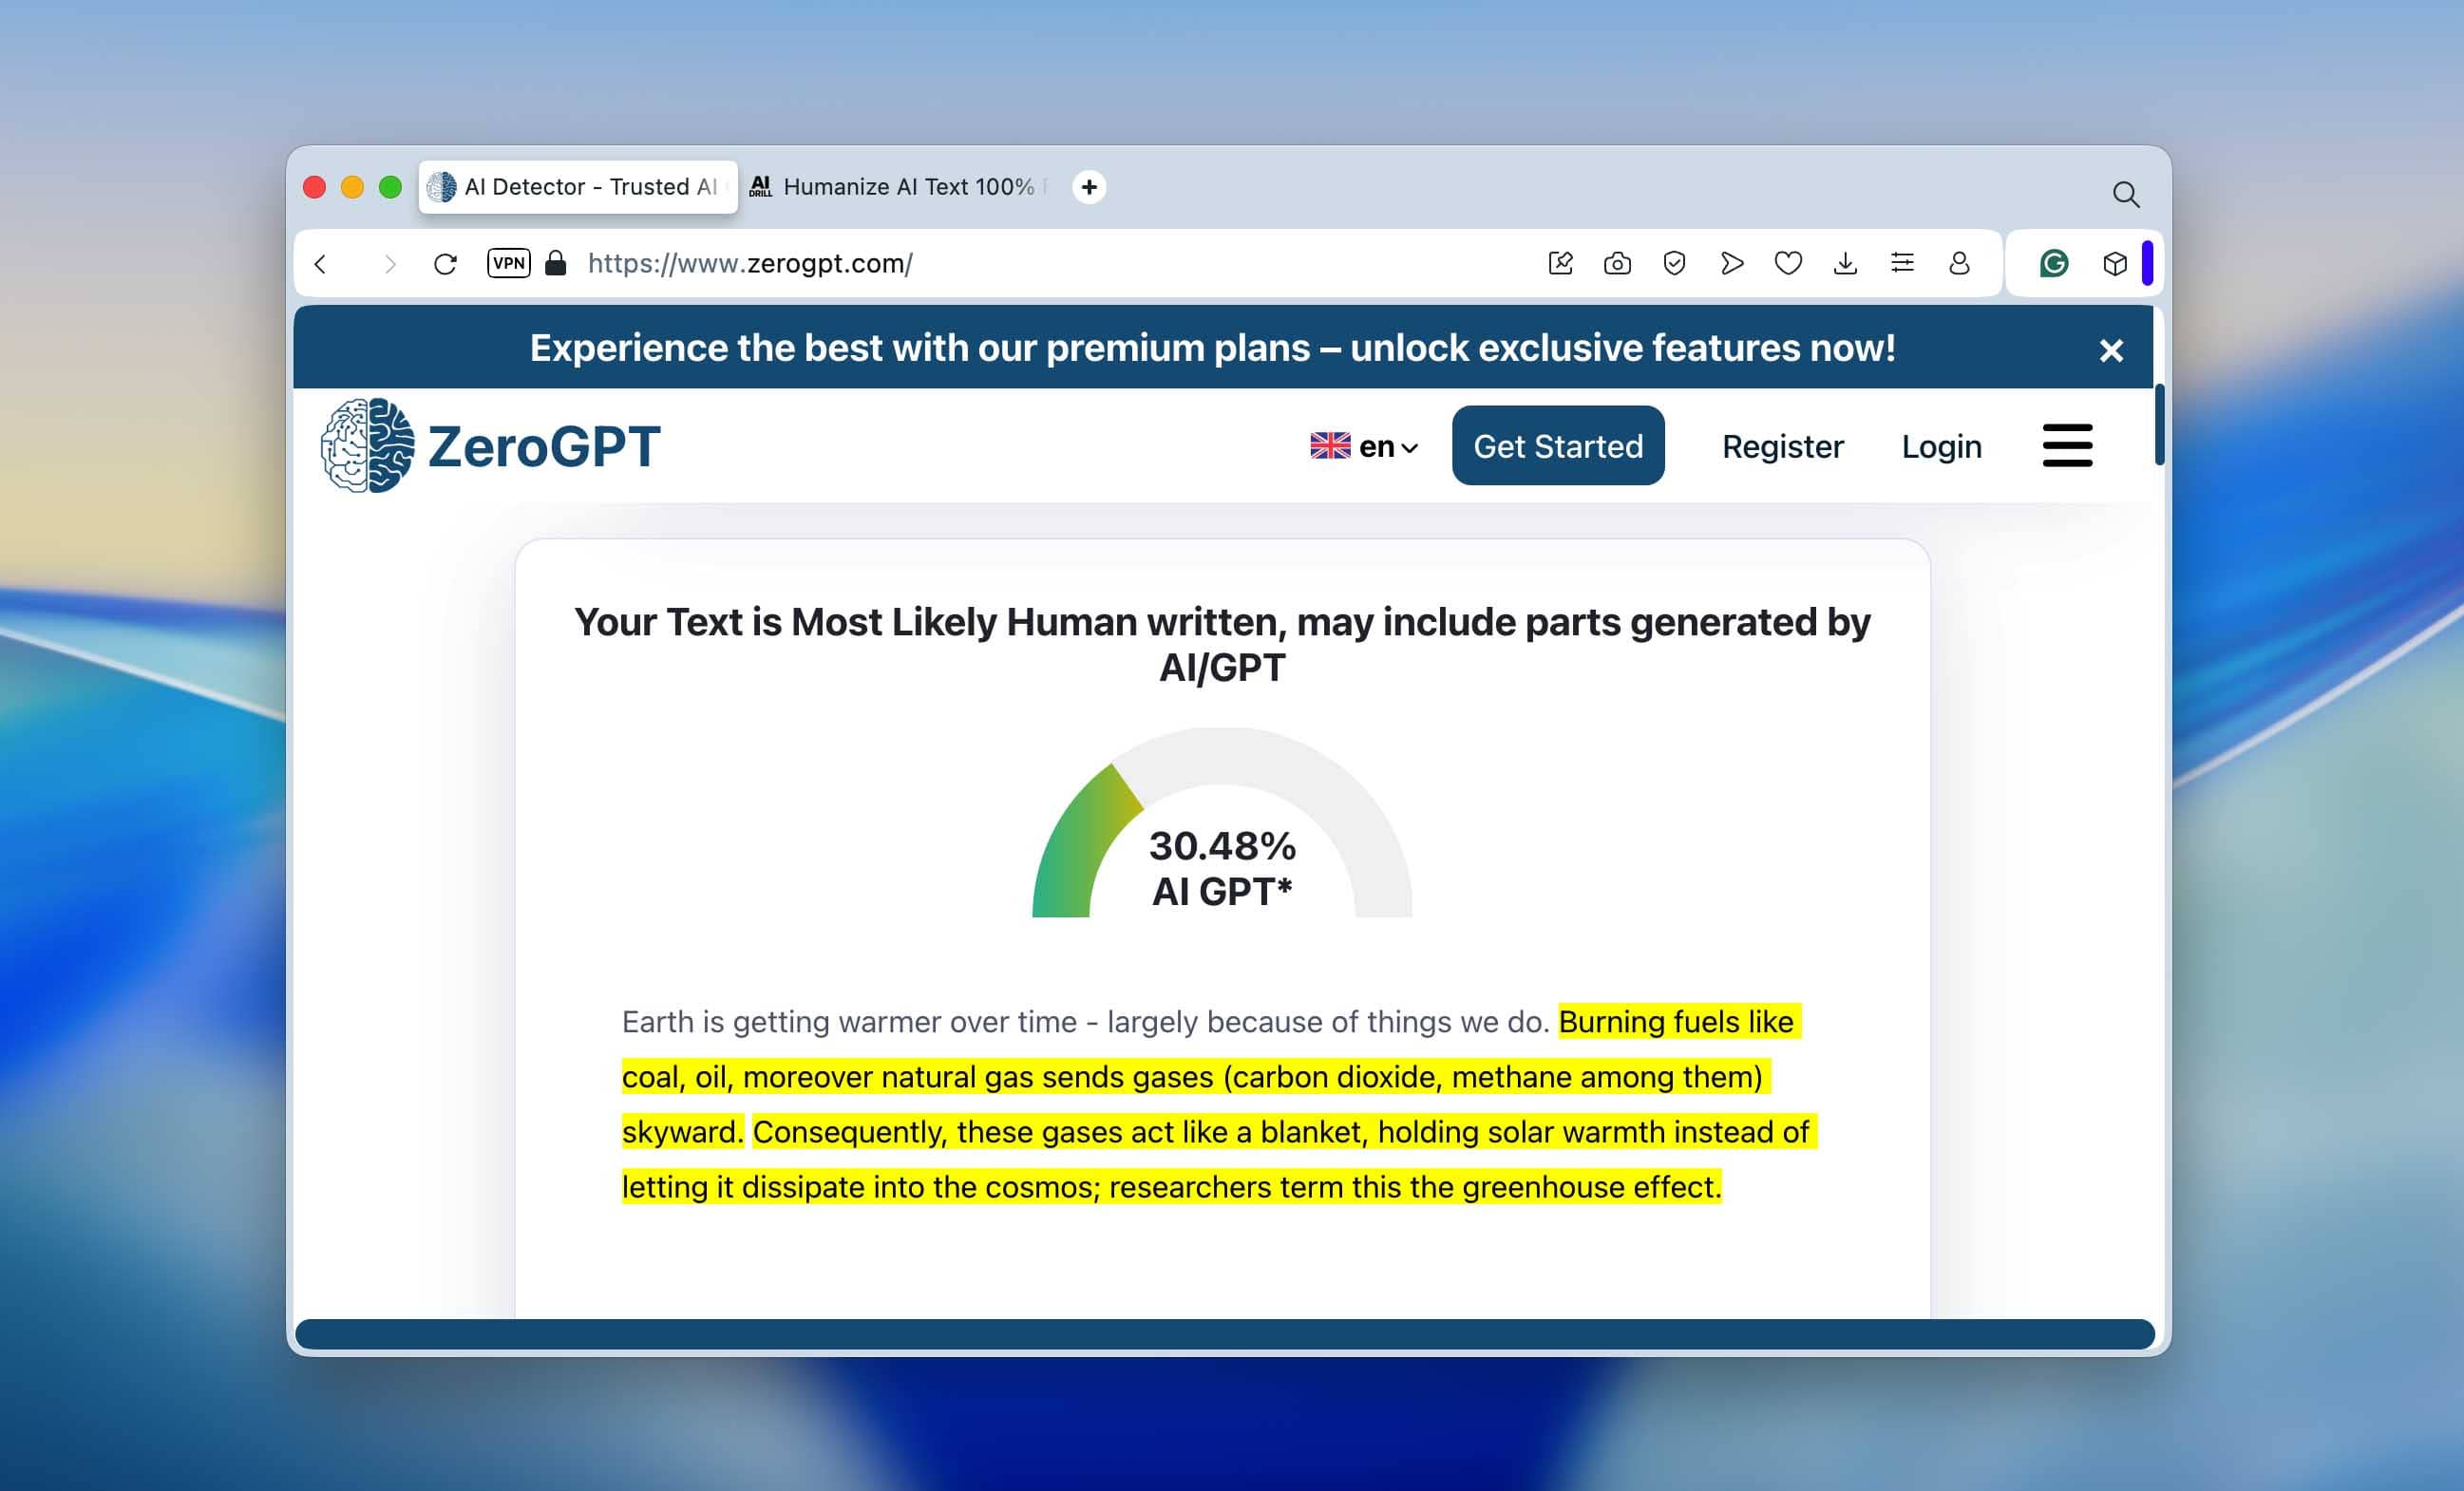Open the easy setup sliders icon
The image size is (2464, 1491).
click(x=1902, y=263)
